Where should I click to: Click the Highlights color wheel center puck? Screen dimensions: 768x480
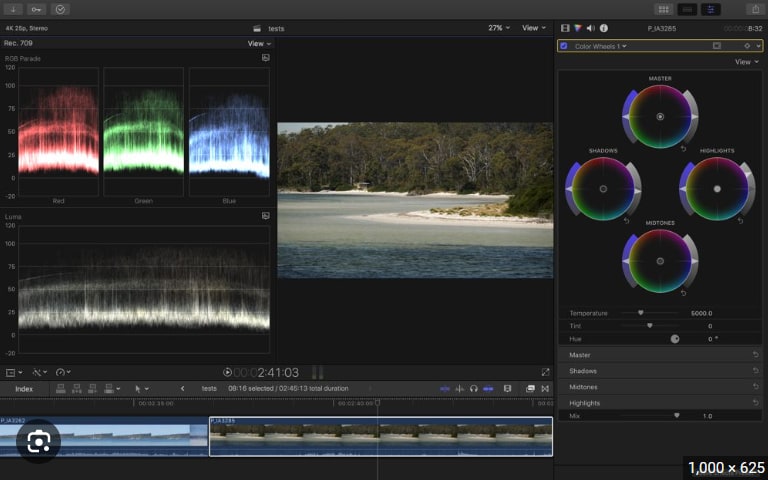pyautogui.click(x=717, y=189)
